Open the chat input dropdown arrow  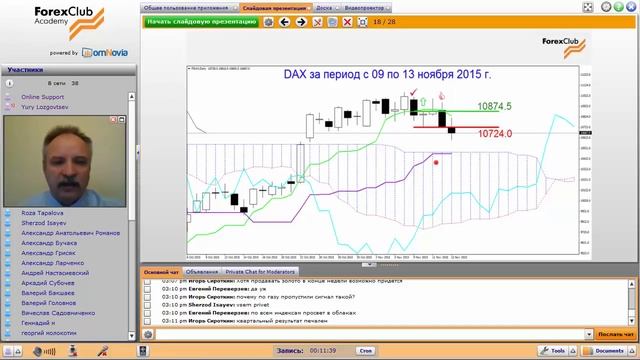[x=589, y=334]
